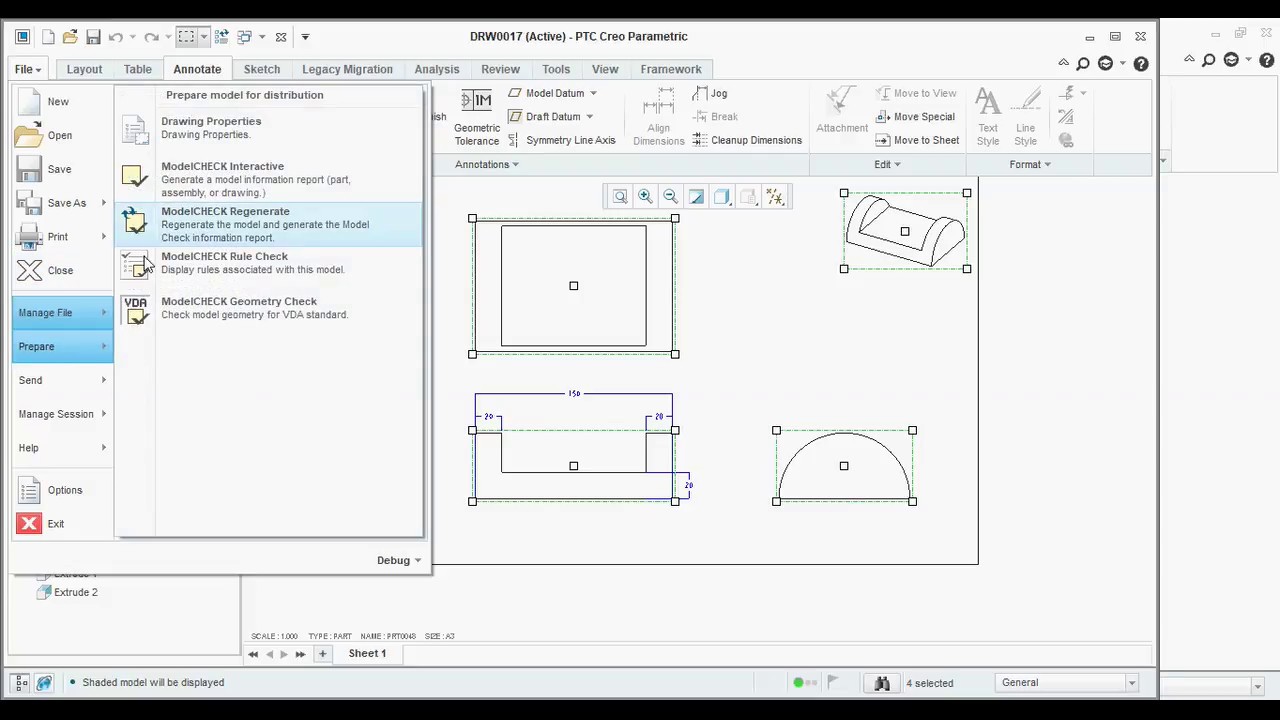Viewport: 1280px width, 720px height.
Task: Click the Jog tool
Action: point(710,93)
